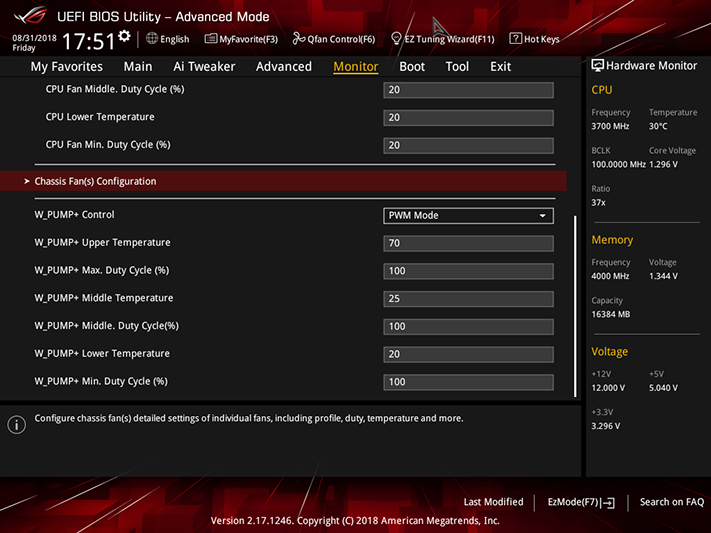Click the Memory frequency 4000 MHz value
711x533 pixels.
(610, 276)
